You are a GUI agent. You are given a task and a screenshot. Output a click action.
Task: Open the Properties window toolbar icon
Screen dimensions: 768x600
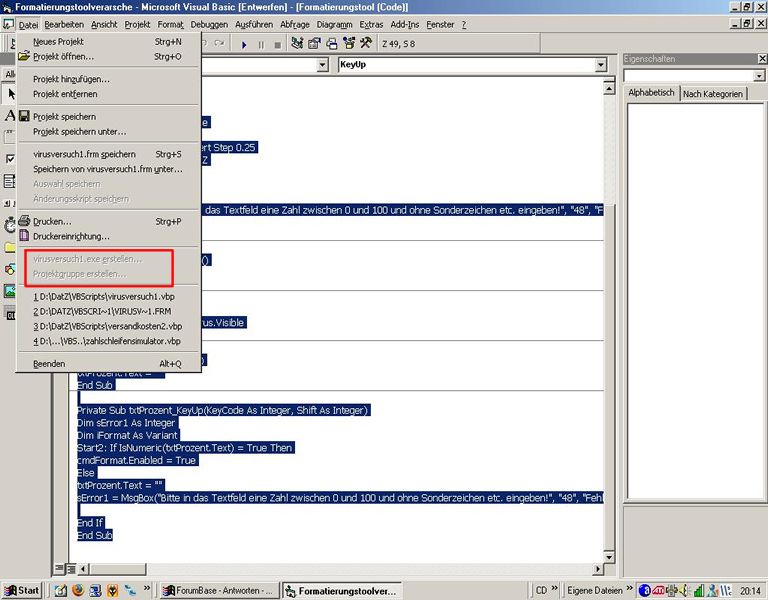click(314, 44)
